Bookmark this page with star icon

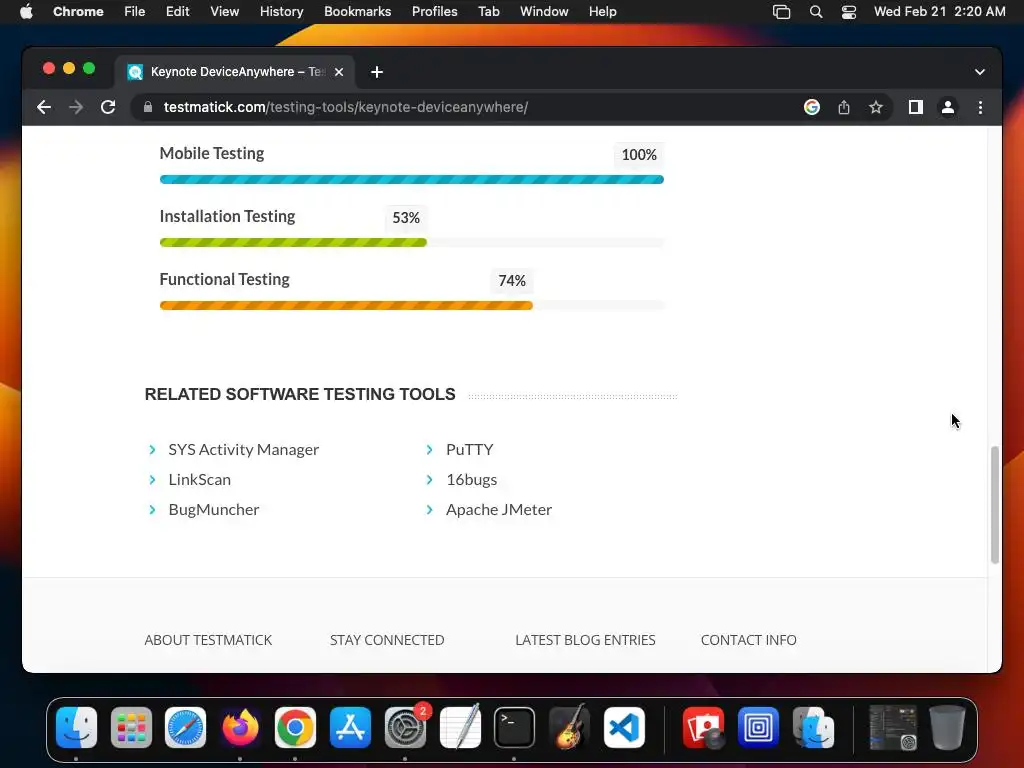[x=876, y=107]
